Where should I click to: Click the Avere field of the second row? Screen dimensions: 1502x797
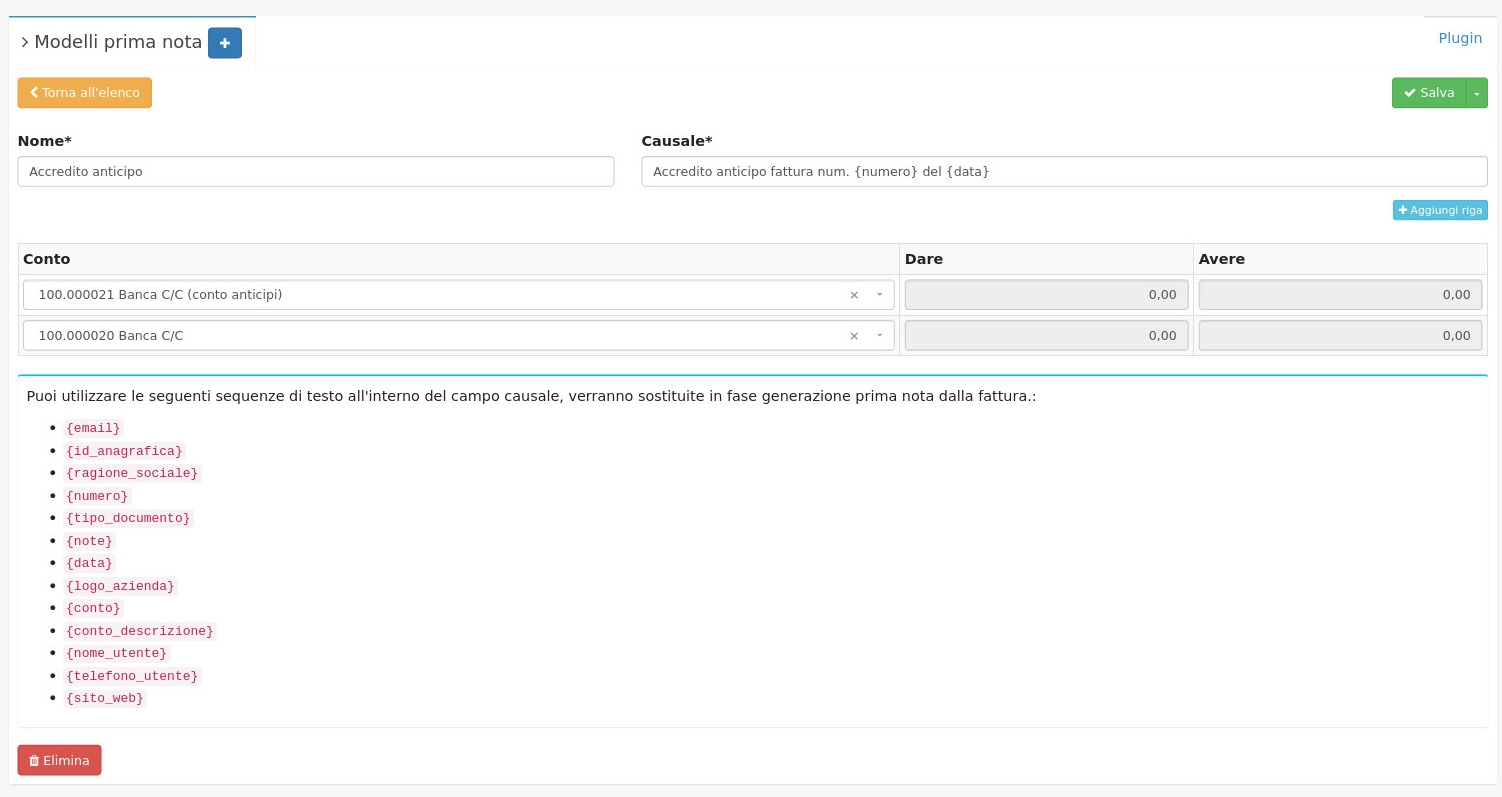1339,336
